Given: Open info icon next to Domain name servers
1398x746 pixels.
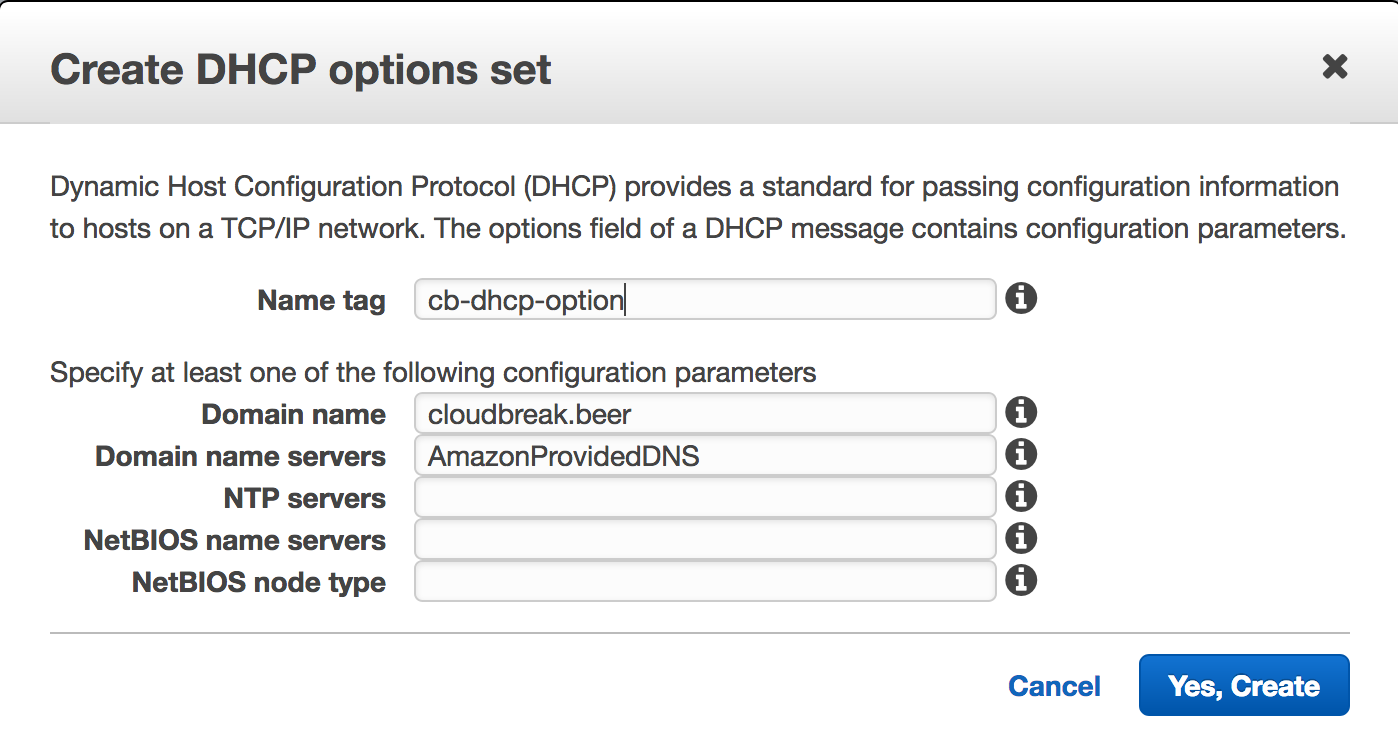Looking at the screenshot, I should [1021, 454].
